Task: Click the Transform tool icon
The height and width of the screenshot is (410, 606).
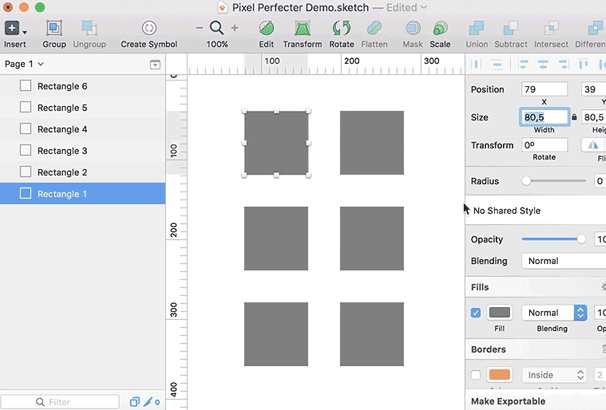Action: point(302,28)
